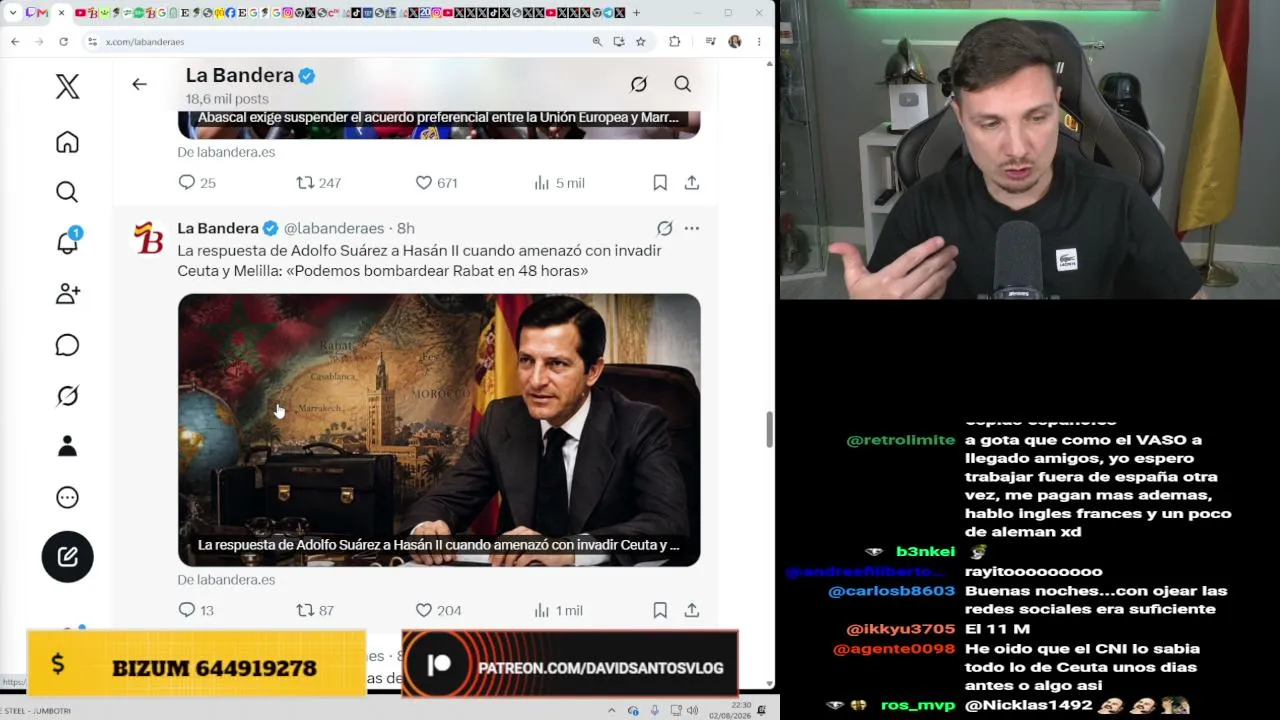
Task: Click the microphone icon in the system tray
Action: coord(655,710)
